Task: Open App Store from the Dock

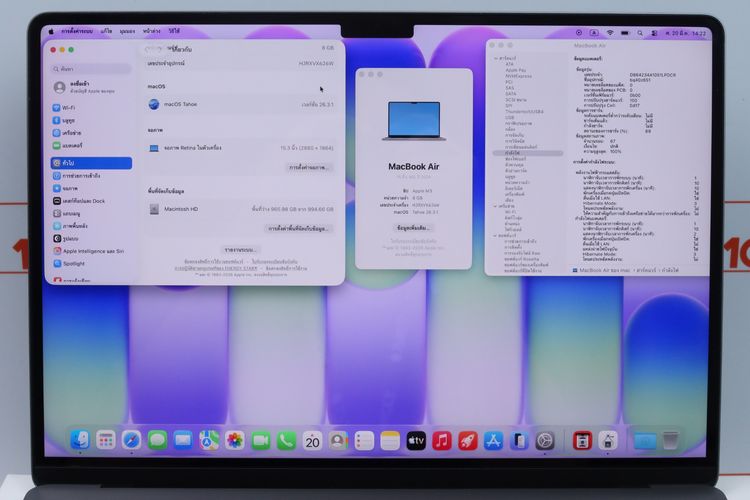Action: [493, 441]
